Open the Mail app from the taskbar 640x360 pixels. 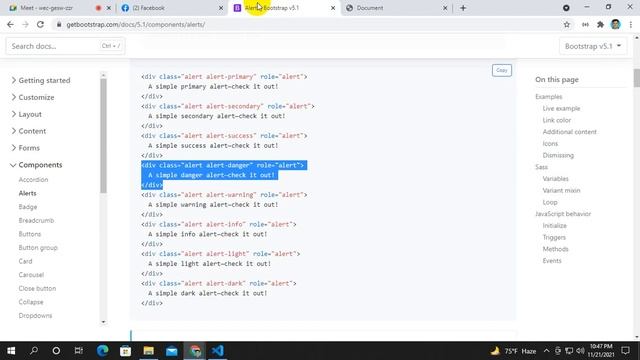[x=171, y=351]
